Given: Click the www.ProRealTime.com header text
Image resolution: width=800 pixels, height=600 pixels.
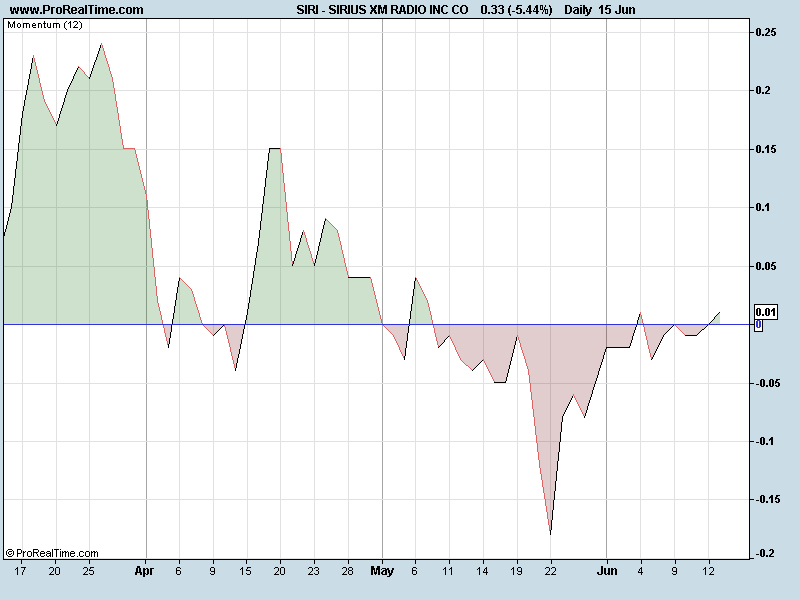Looking at the screenshot, I should tap(77, 10).
